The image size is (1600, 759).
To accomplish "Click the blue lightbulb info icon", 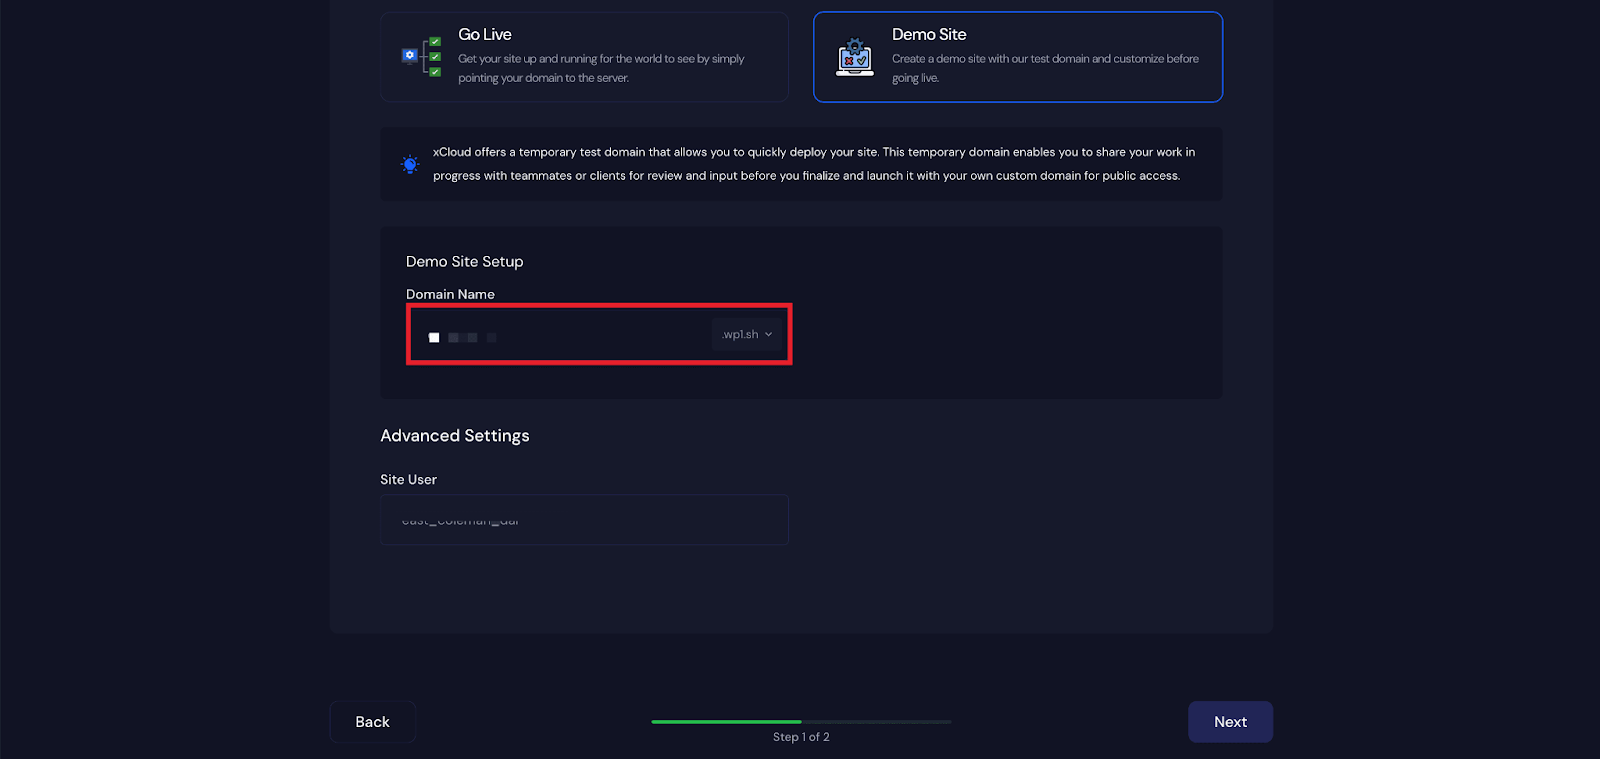I will [x=410, y=164].
